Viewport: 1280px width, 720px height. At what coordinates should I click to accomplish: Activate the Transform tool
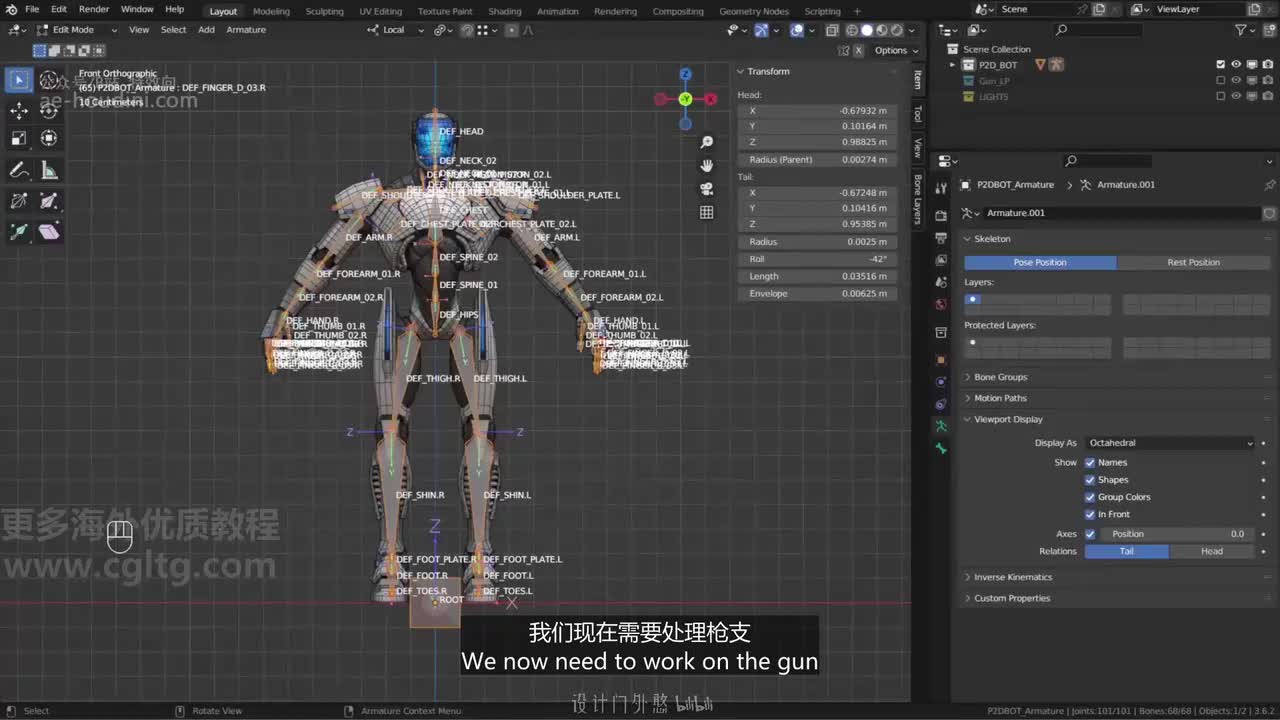49,138
